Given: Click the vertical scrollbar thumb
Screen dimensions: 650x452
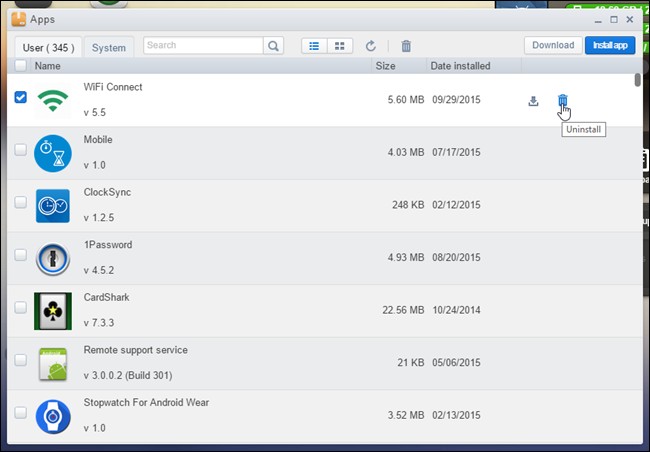Looking at the screenshot, I should point(638,80).
